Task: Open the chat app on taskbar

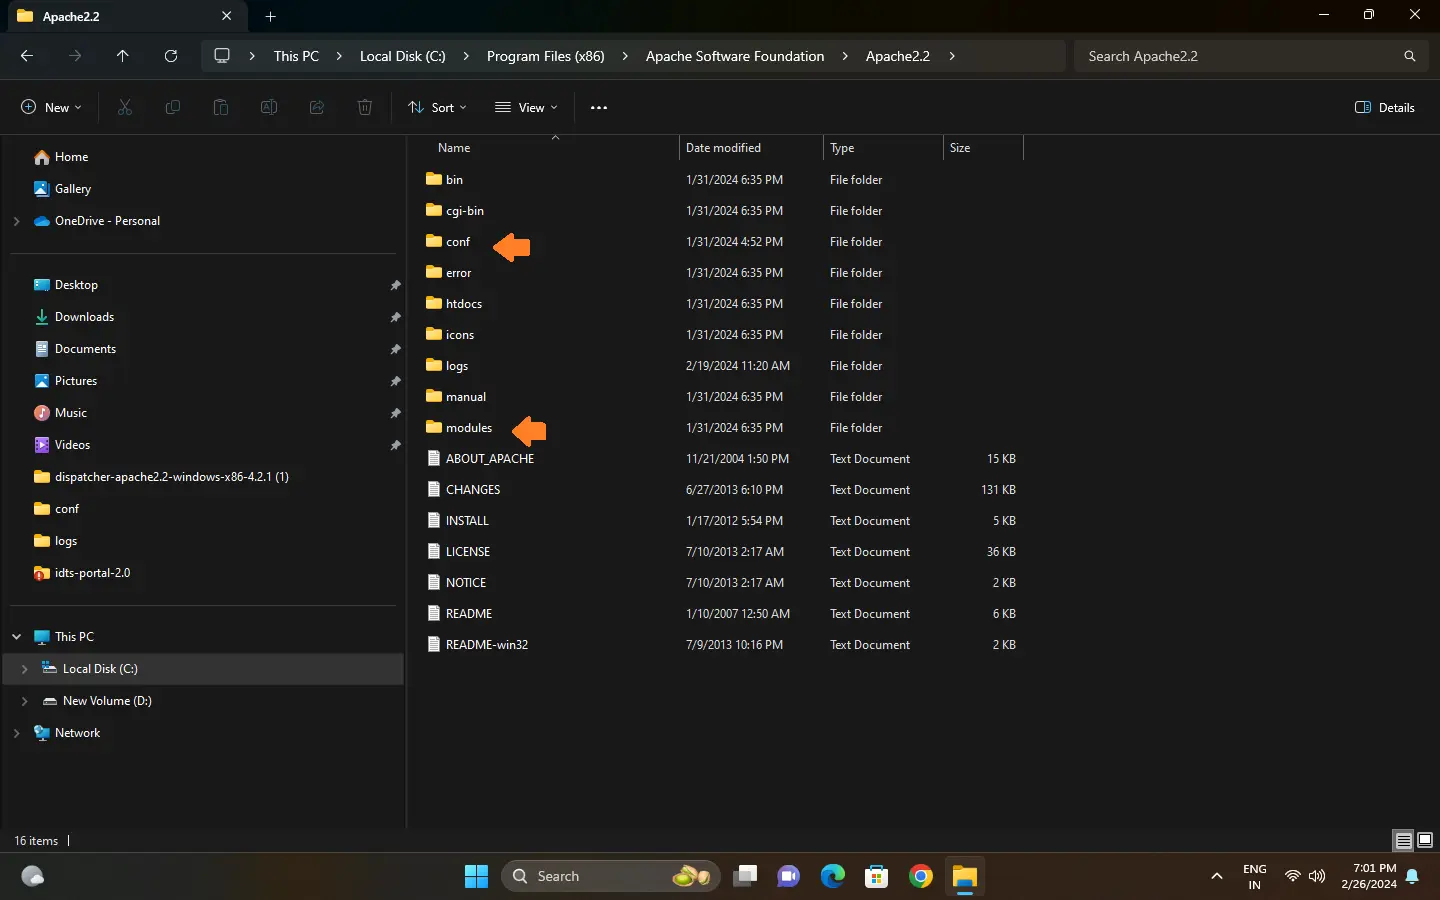Action: coord(789,876)
